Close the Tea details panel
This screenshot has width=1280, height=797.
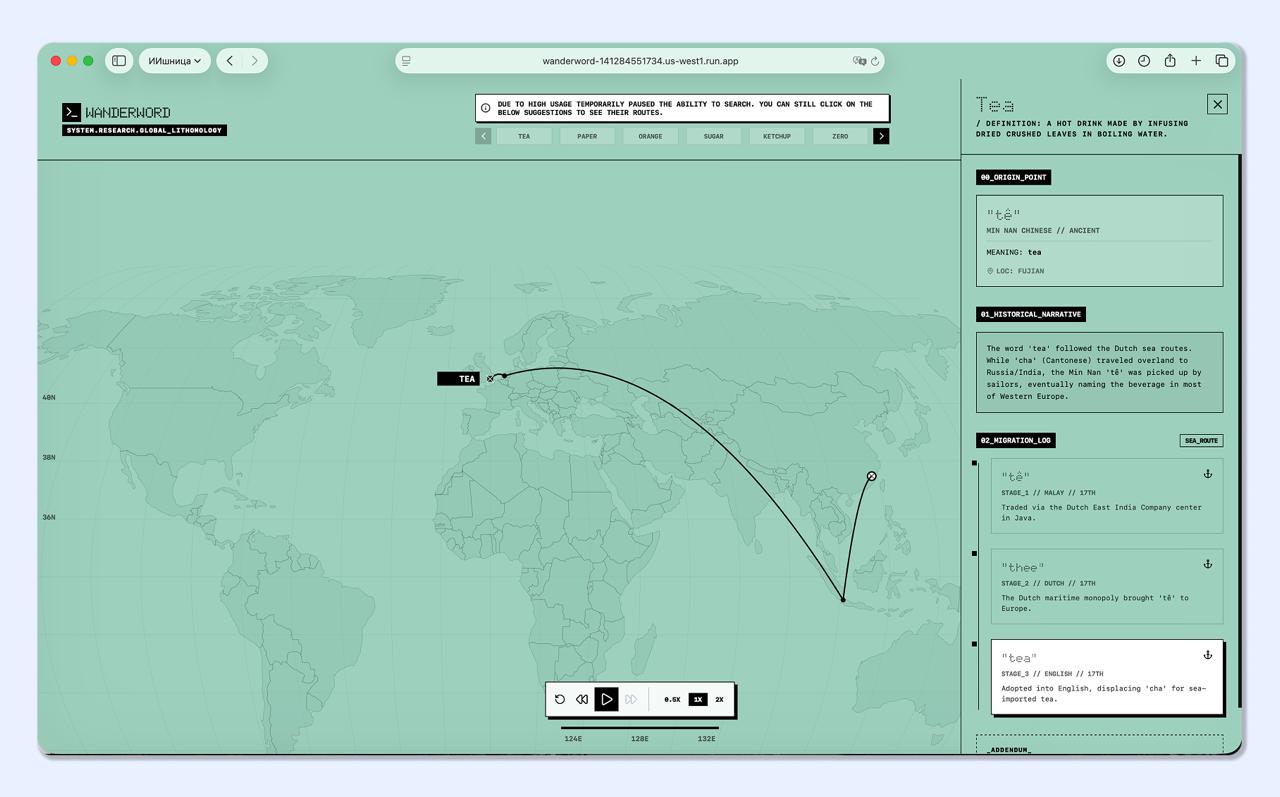click(x=1217, y=104)
